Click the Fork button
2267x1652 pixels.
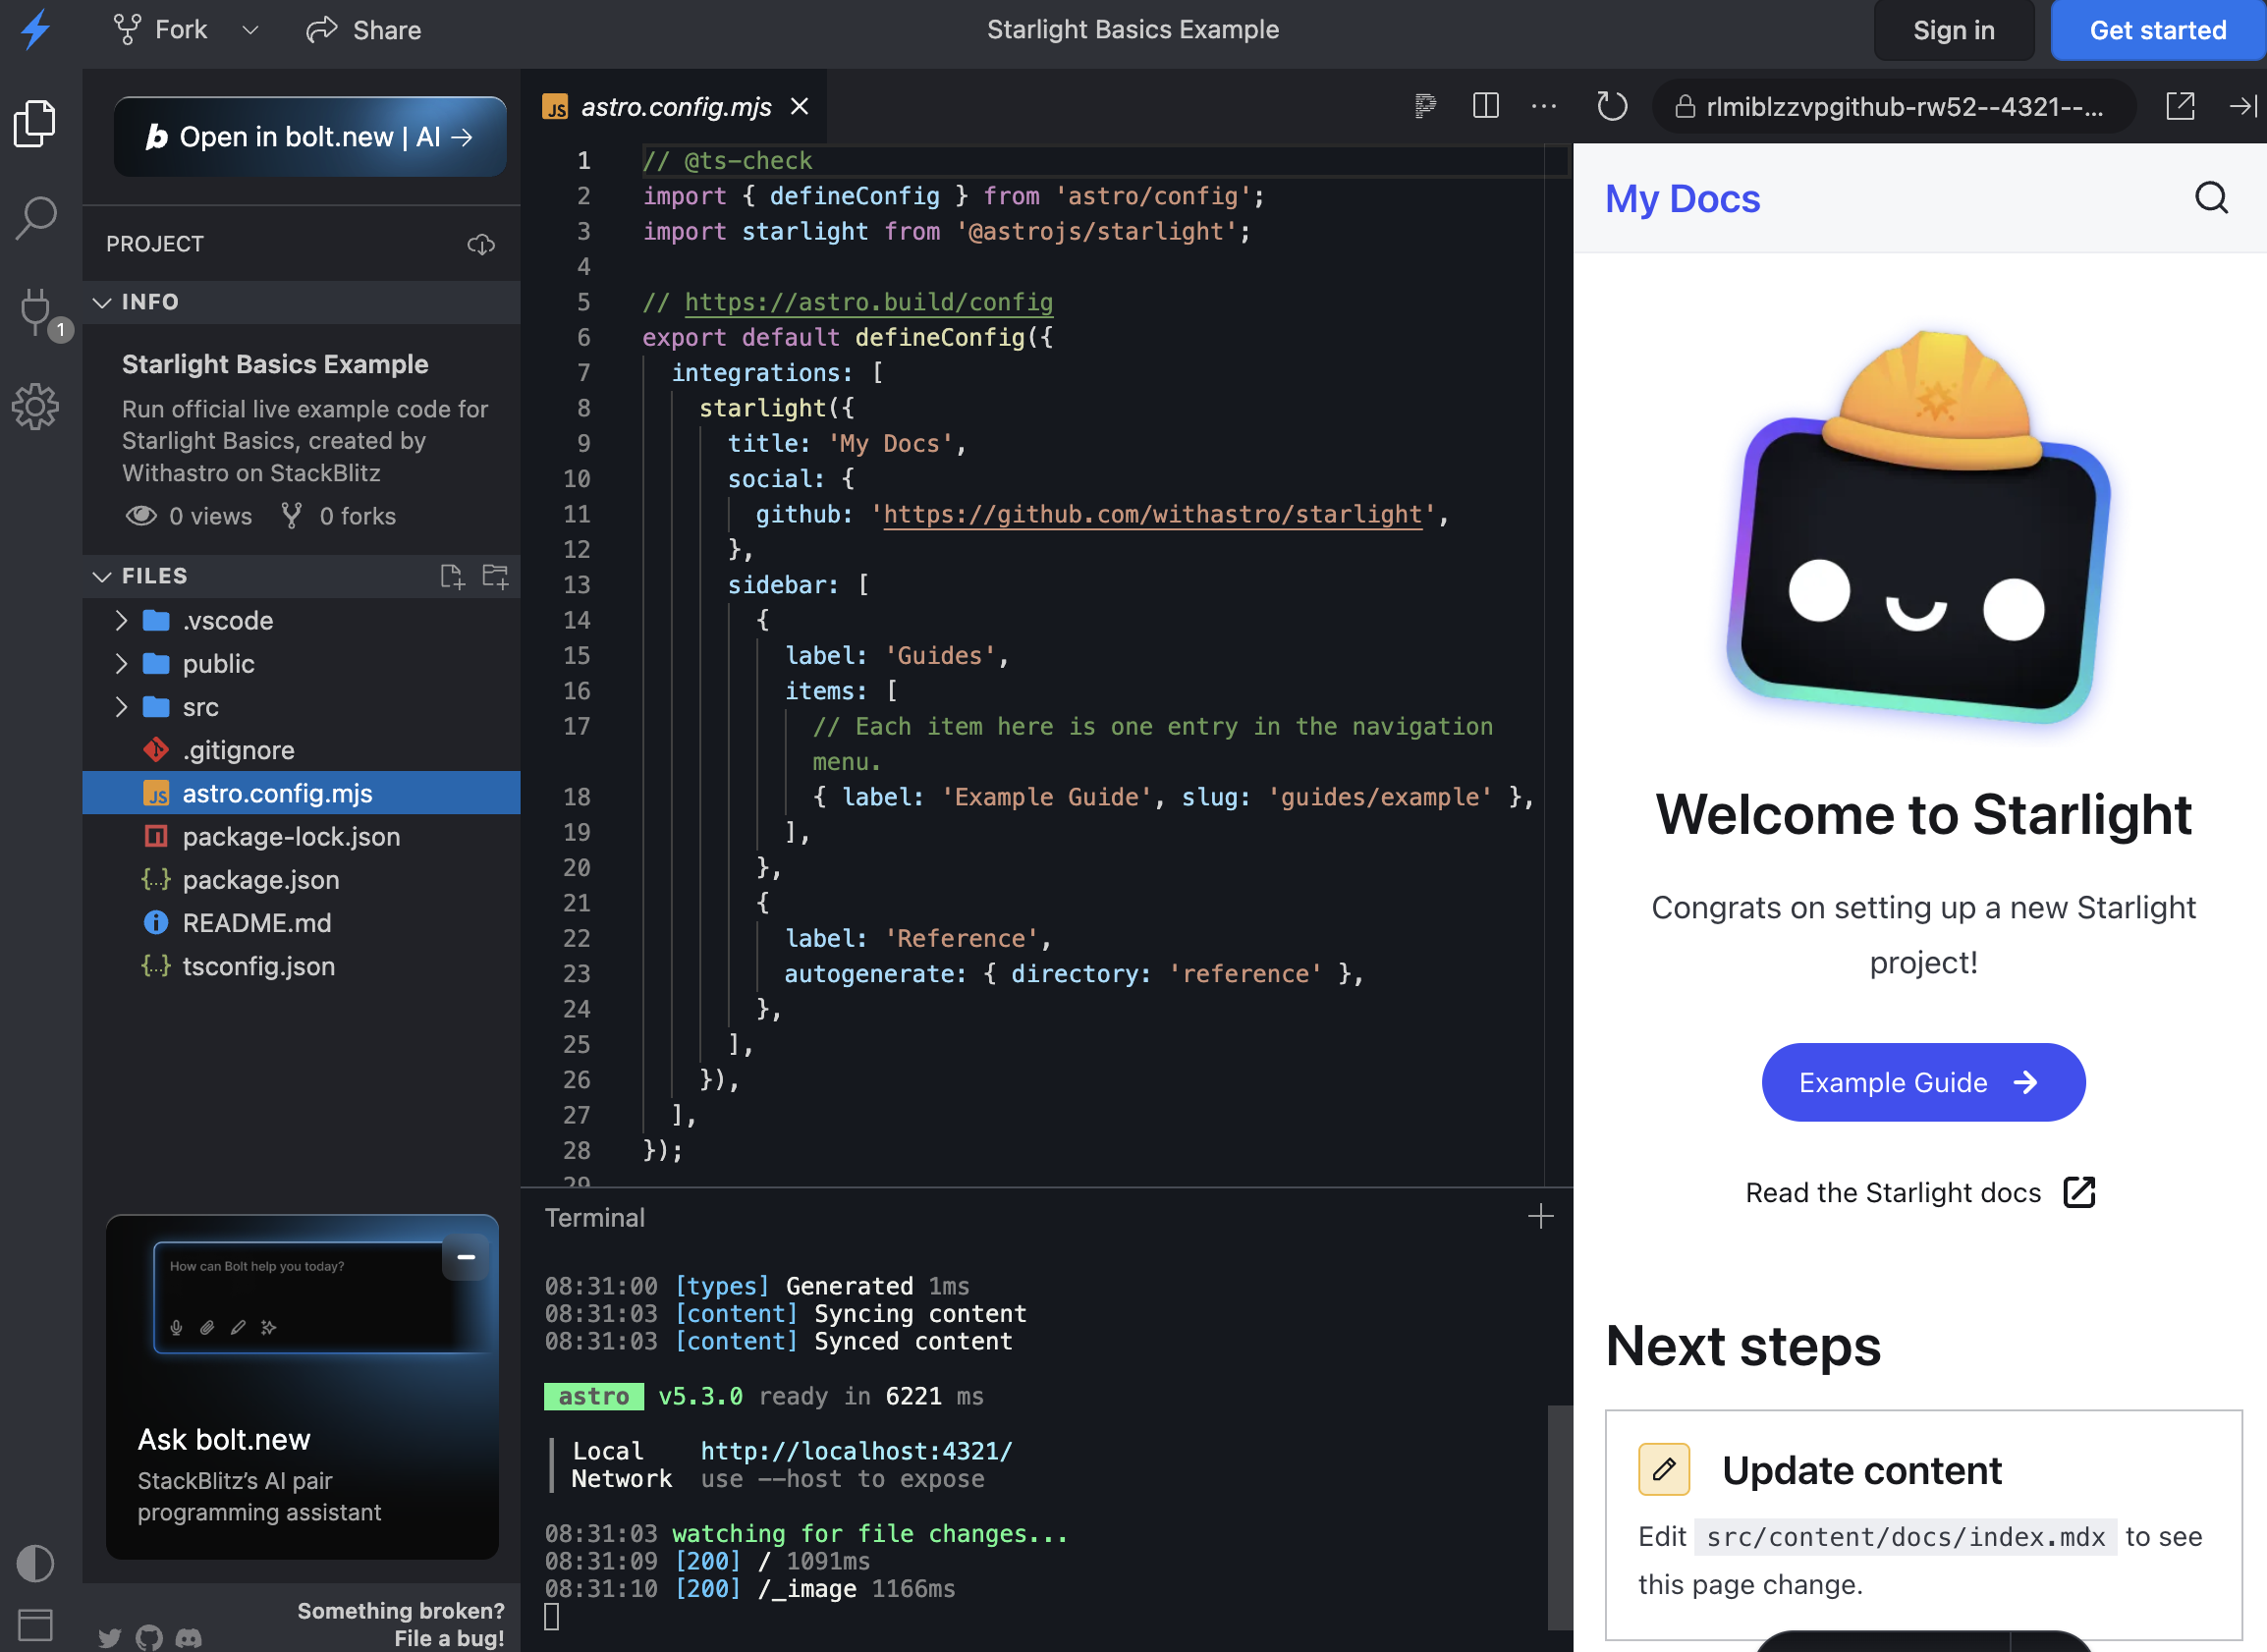pos(160,30)
